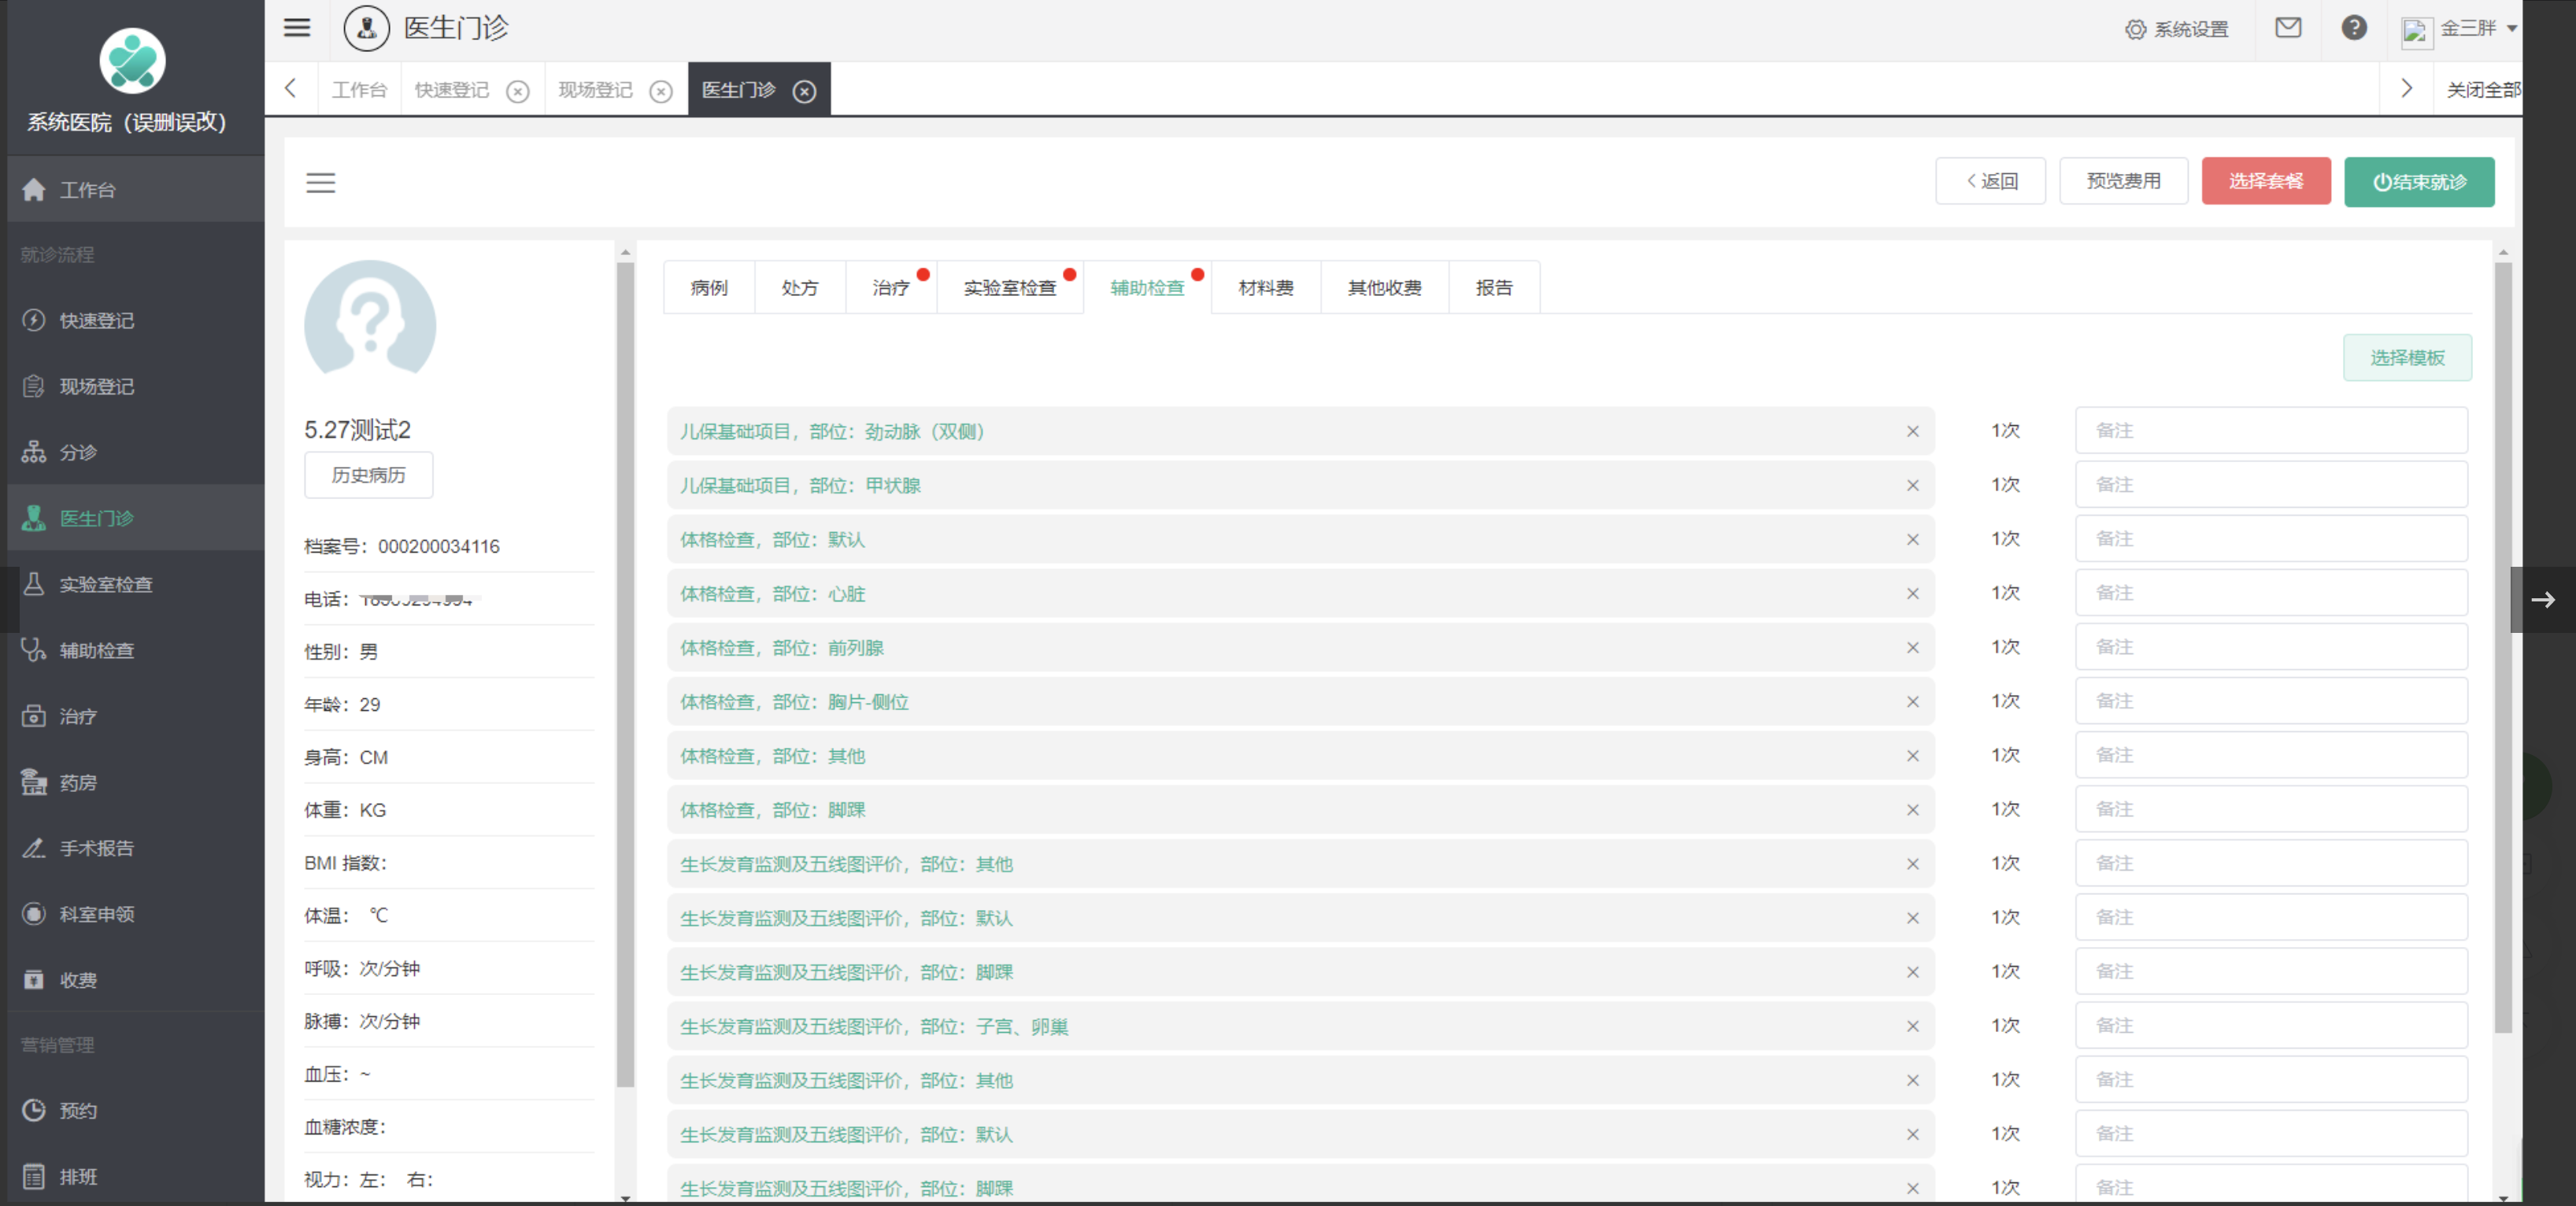This screenshot has height=1206, width=2576.
Task: Click 关闭全部 to close all tabs
Action: coord(2484,90)
